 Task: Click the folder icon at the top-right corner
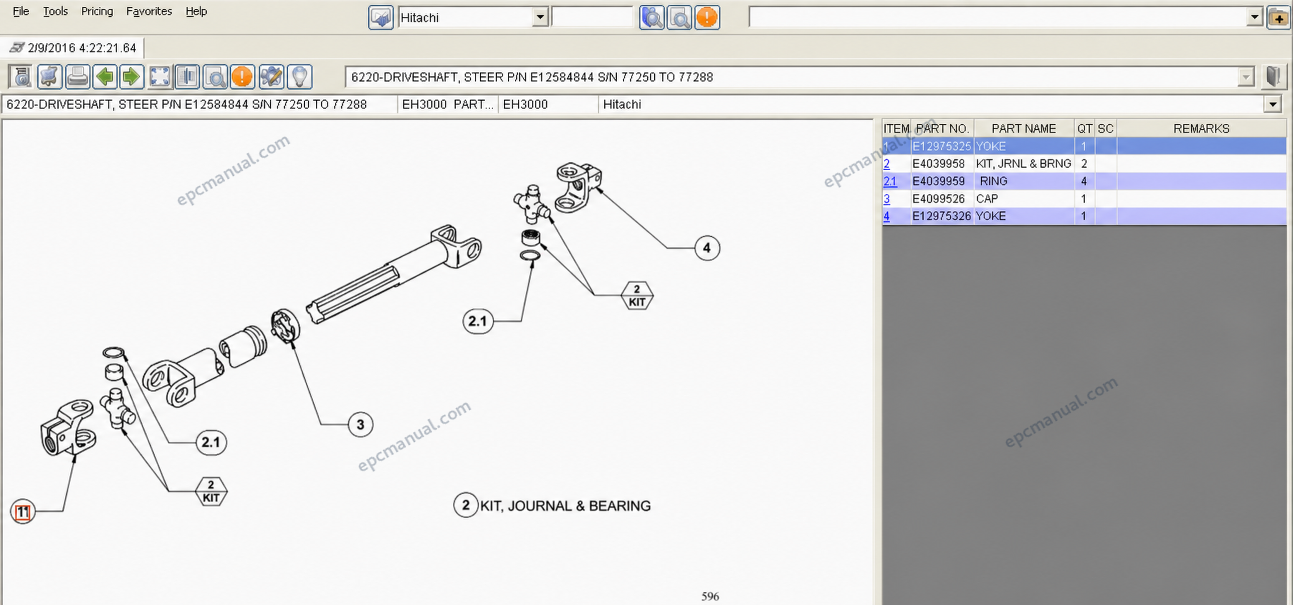1278,17
